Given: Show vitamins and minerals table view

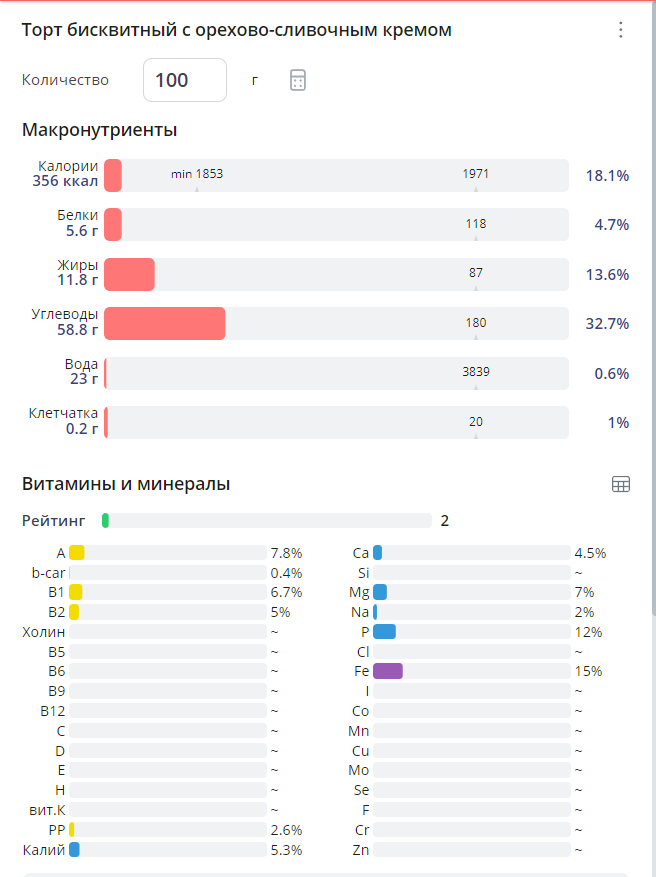Looking at the screenshot, I should coord(620,484).
